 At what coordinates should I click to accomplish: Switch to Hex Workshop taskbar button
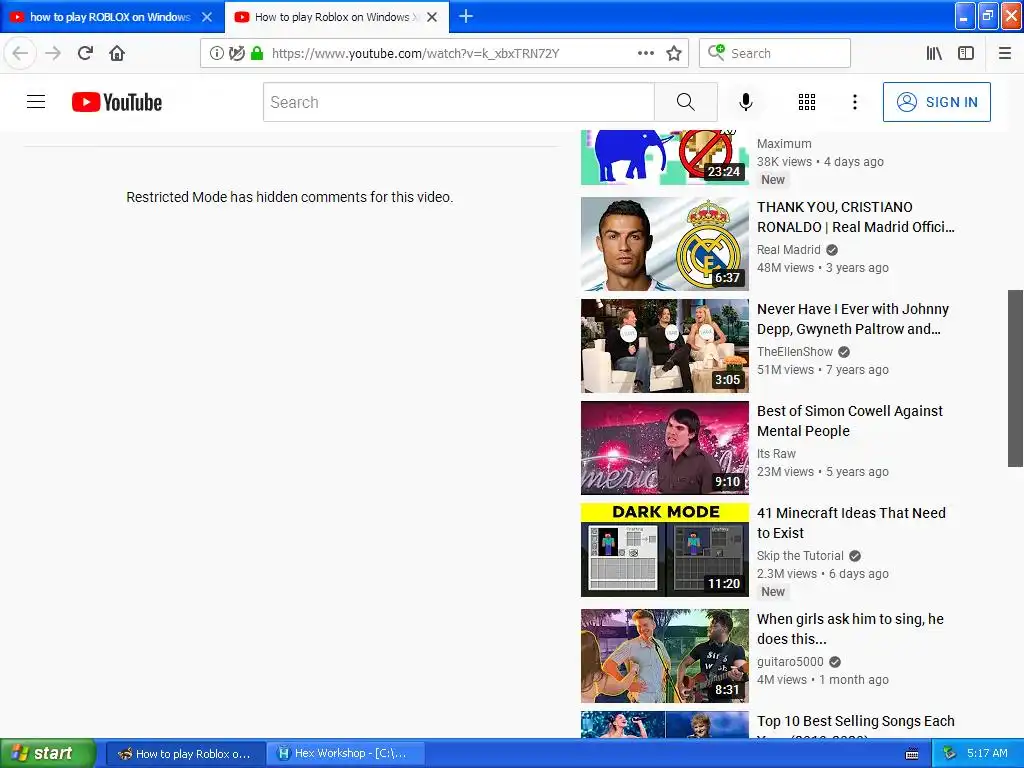[x=346, y=753]
